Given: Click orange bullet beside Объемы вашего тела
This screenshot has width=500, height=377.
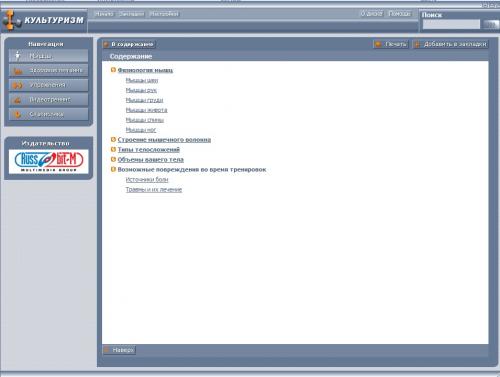Looking at the screenshot, I should pyautogui.click(x=113, y=159).
